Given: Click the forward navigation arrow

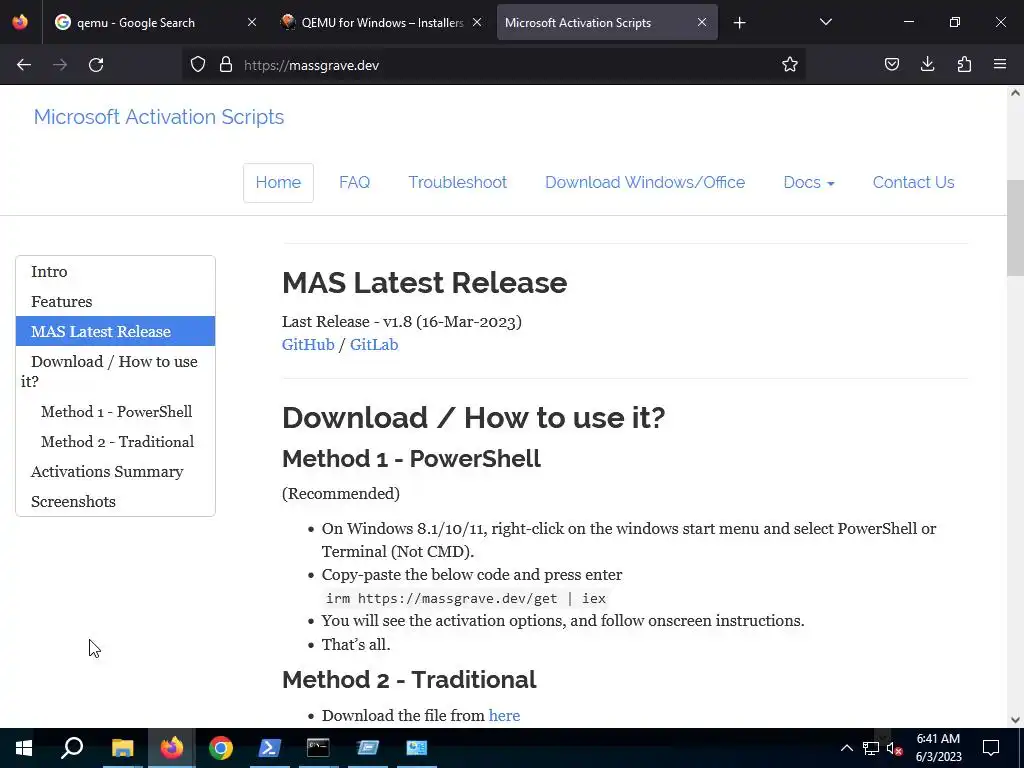Looking at the screenshot, I should pyautogui.click(x=60, y=65).
